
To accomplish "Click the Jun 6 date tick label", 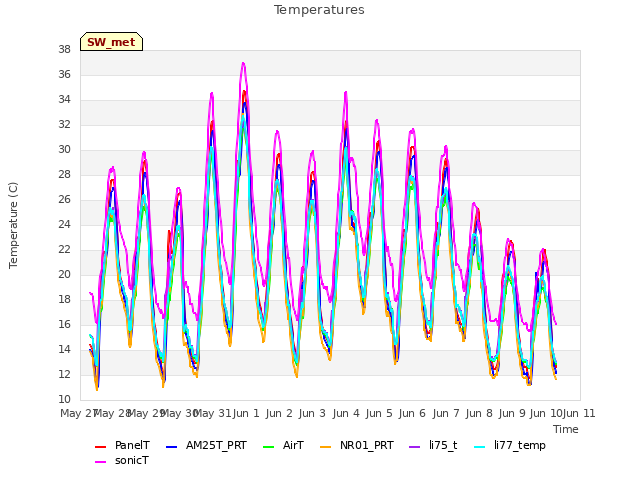I will coord(412,413).
